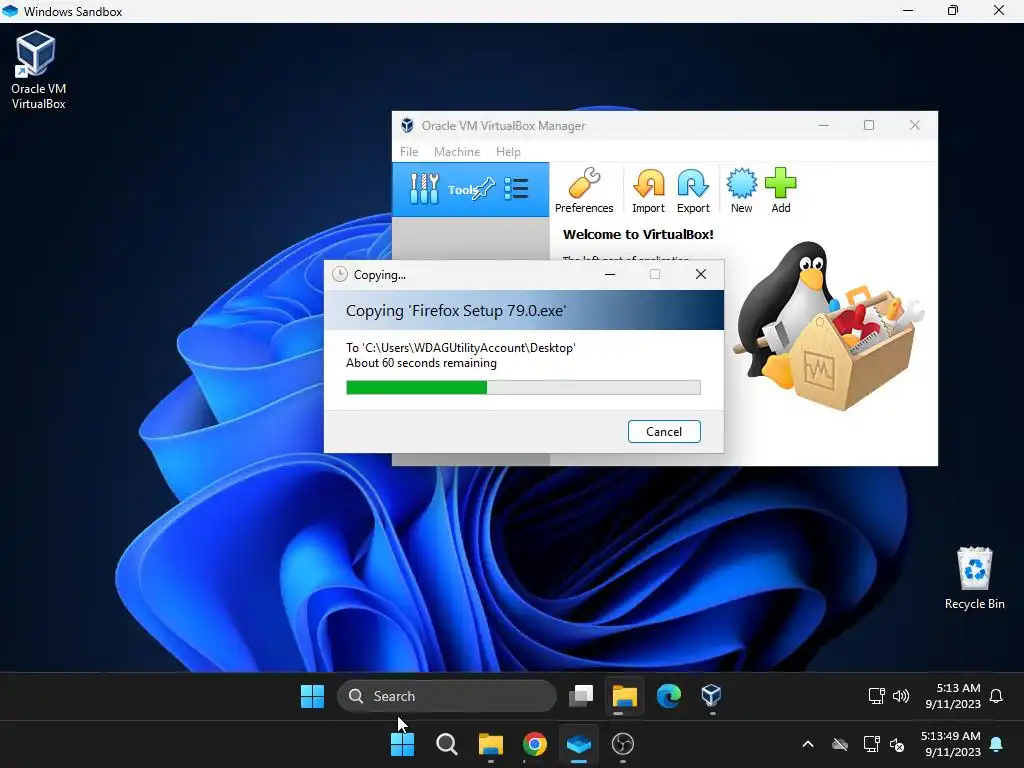
Task: Click Copying 'Firefox Setup 79.0.exe' header text
Action: tap(456, 311)
